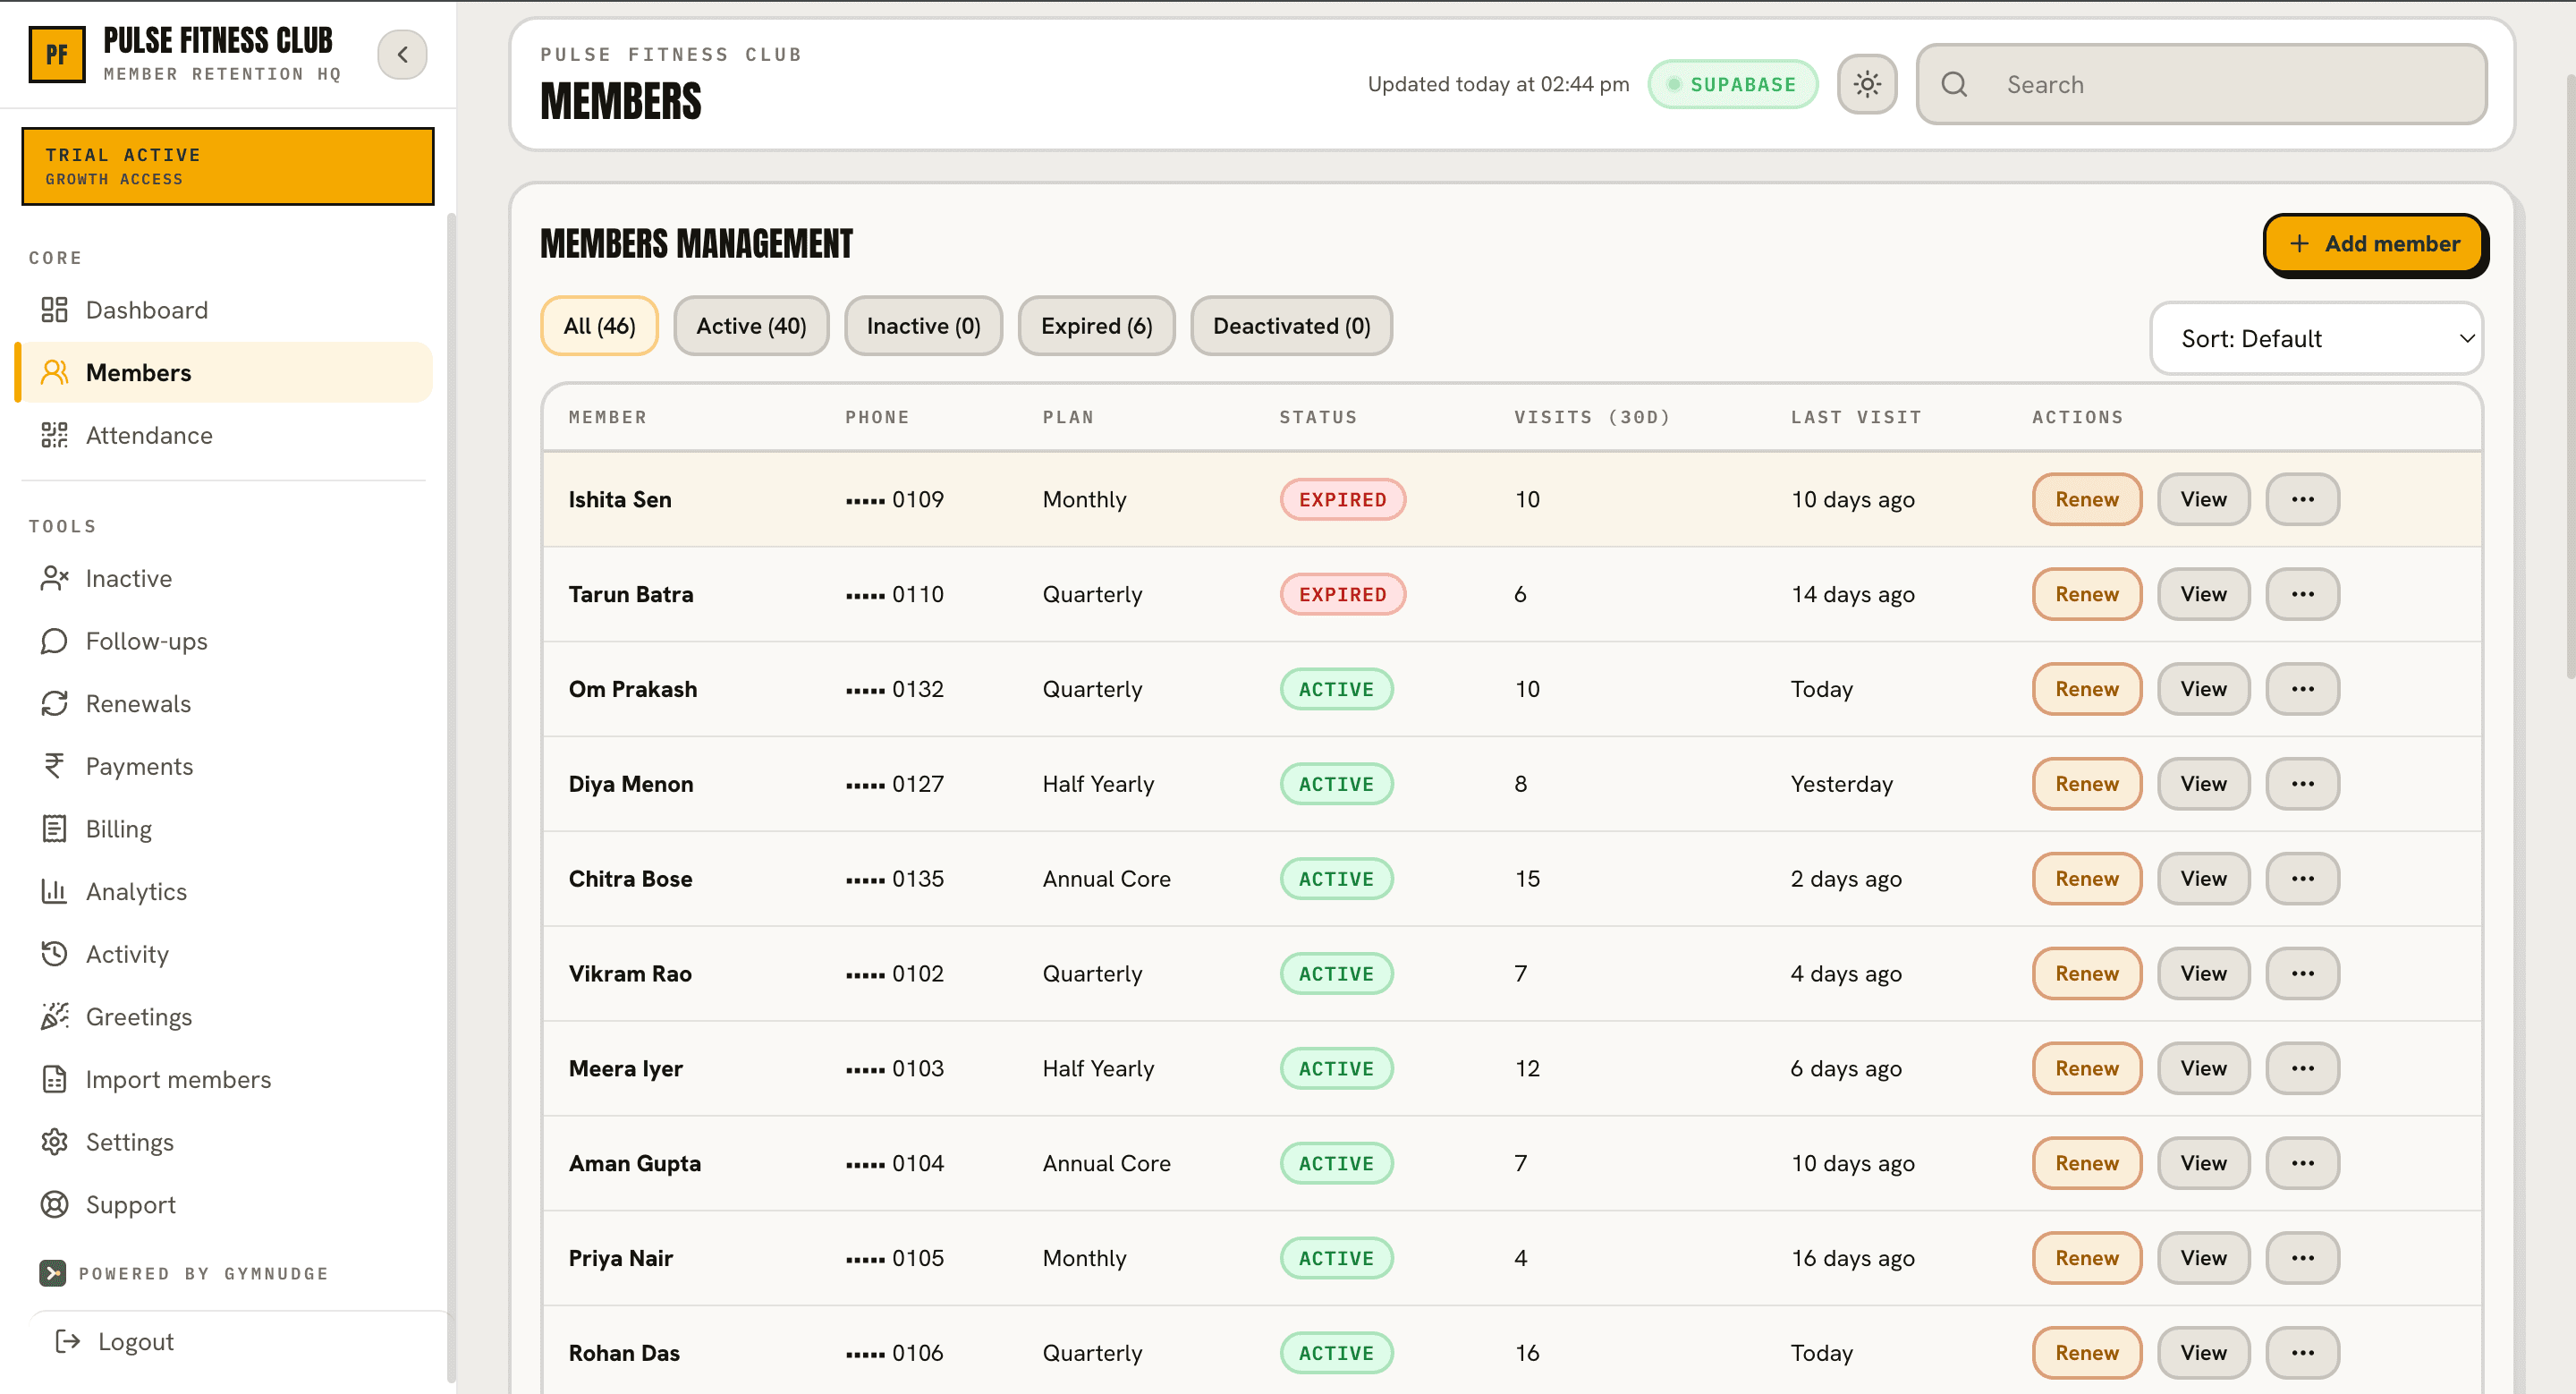View Tarun Batra's profile

point(2203,594)
